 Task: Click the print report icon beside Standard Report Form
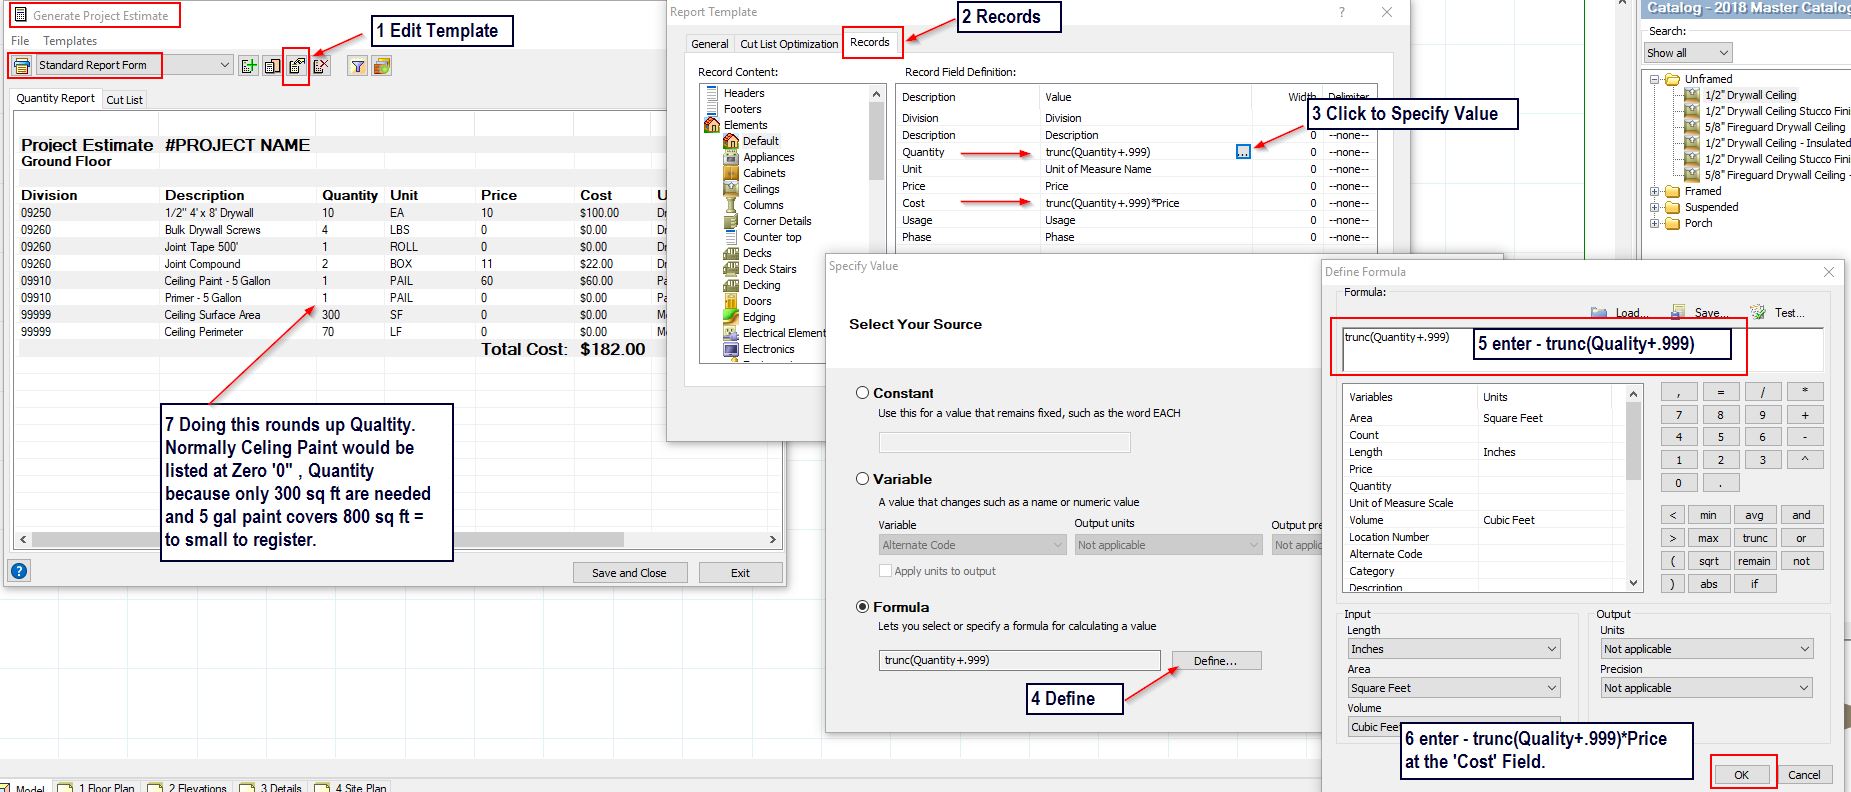(x=21, y=65)
